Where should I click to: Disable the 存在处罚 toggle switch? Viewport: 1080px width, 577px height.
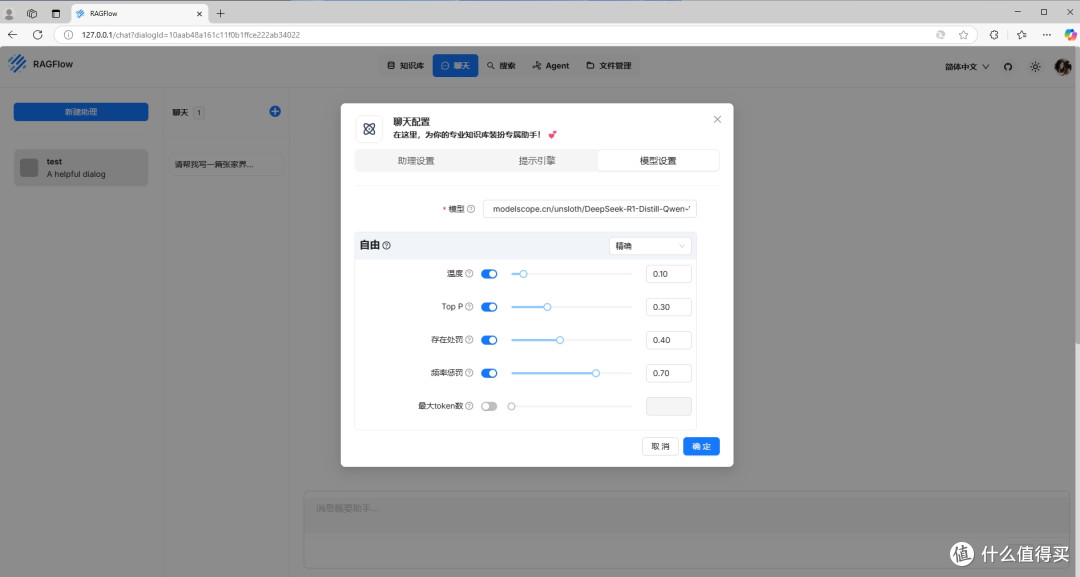[489, 339]
